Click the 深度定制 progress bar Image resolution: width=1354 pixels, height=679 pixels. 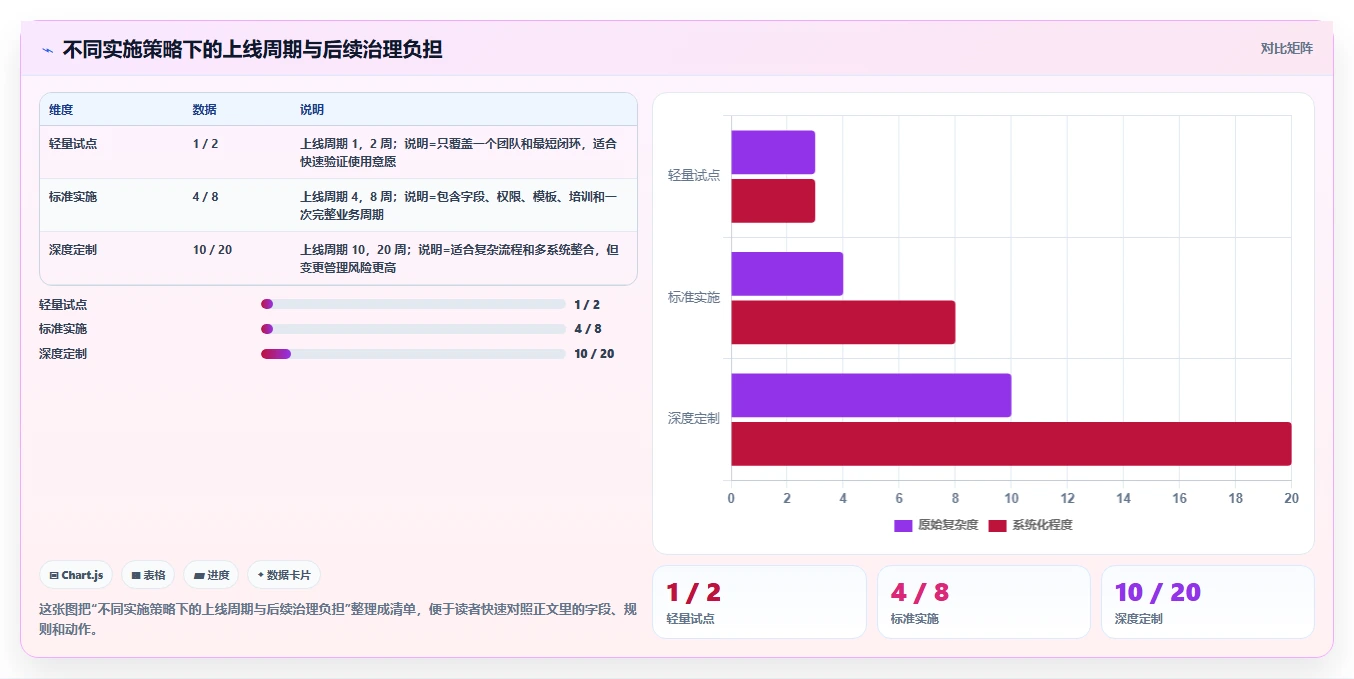(413, 354)
